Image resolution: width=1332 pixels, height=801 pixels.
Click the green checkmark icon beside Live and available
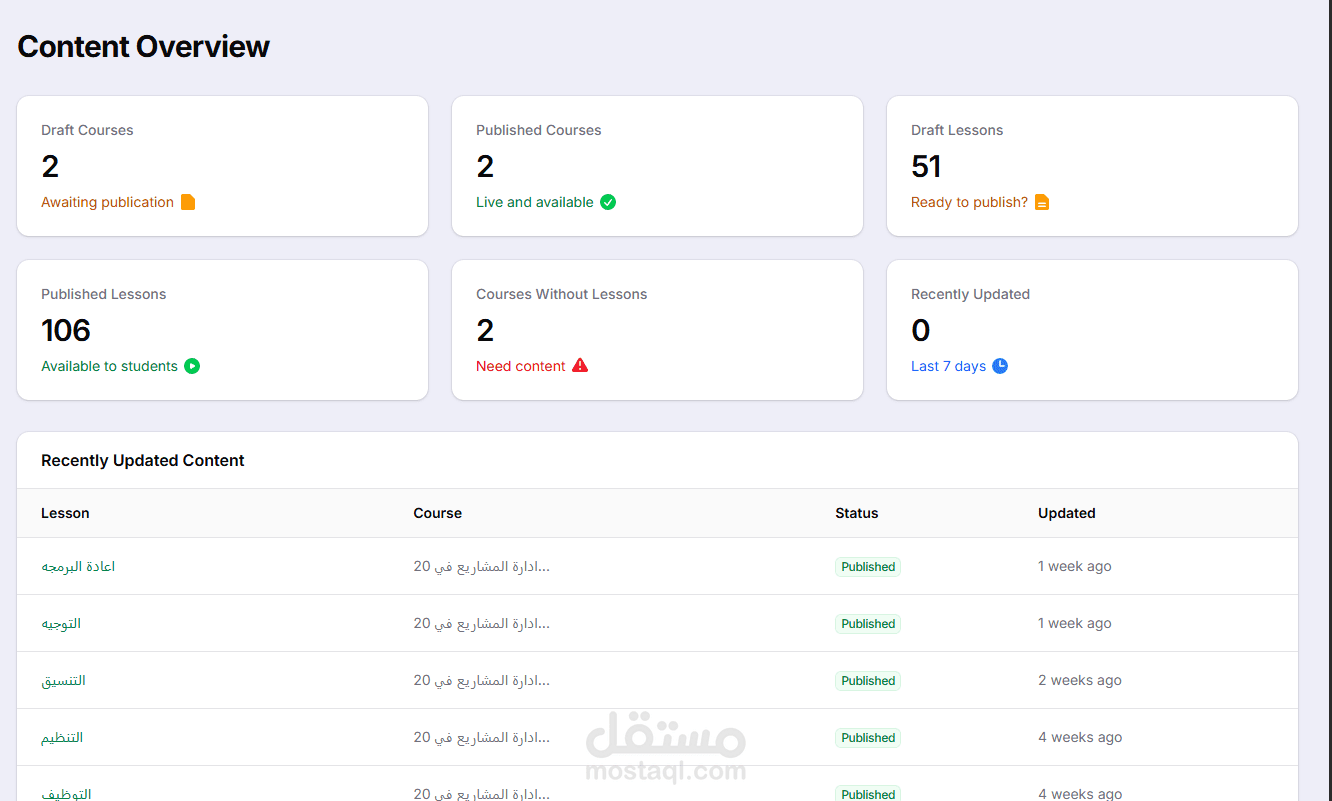pos(608,202)
